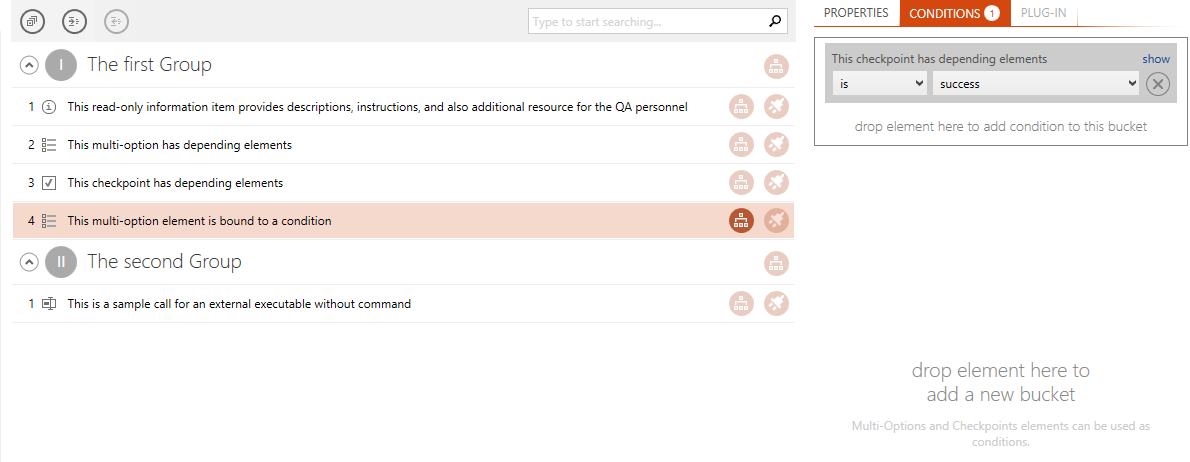Click the collapse-all icon in the top toolbar
The width and height of the screenshot is (1190, 462).
(32, 21)
